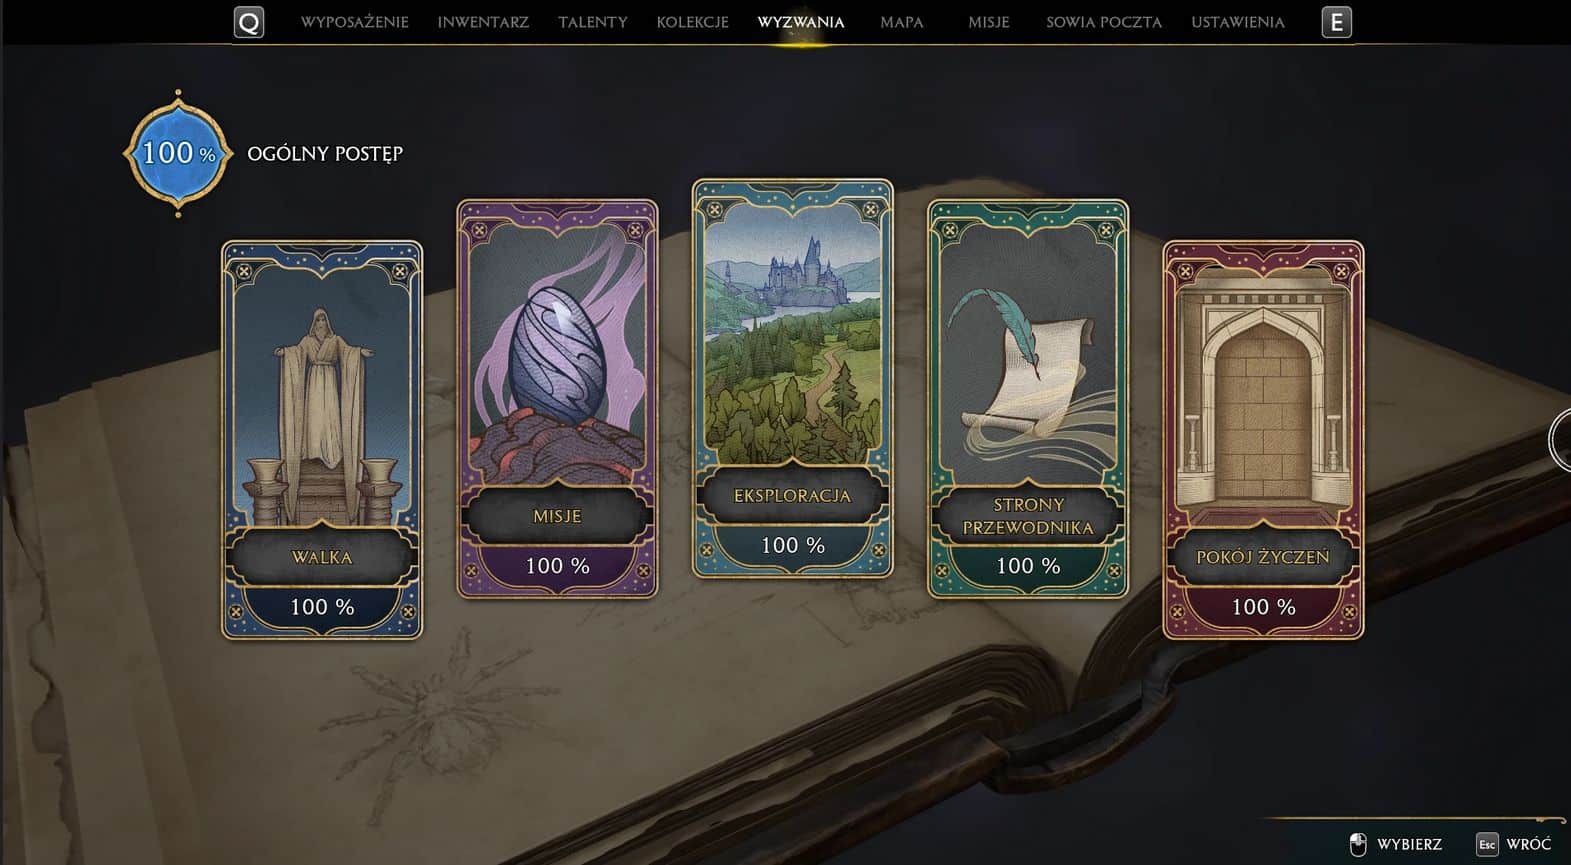This screenshot has width=1571, height=865.
Task: Open the Talenty menu tab
Action: click(593, 22)
